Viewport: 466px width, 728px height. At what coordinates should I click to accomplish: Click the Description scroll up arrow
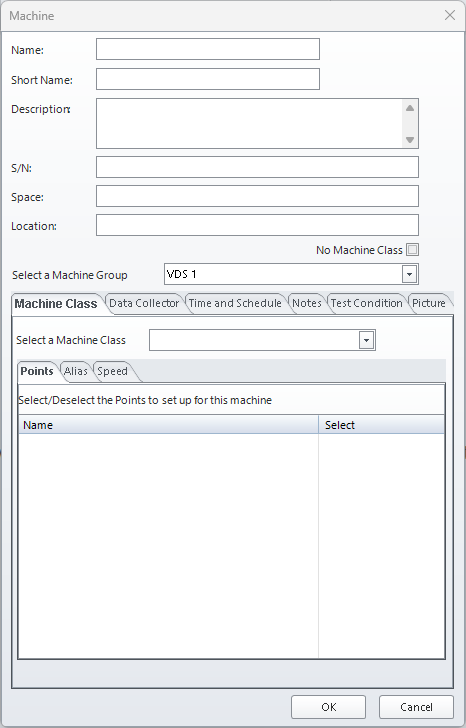(x=410, y=108)
